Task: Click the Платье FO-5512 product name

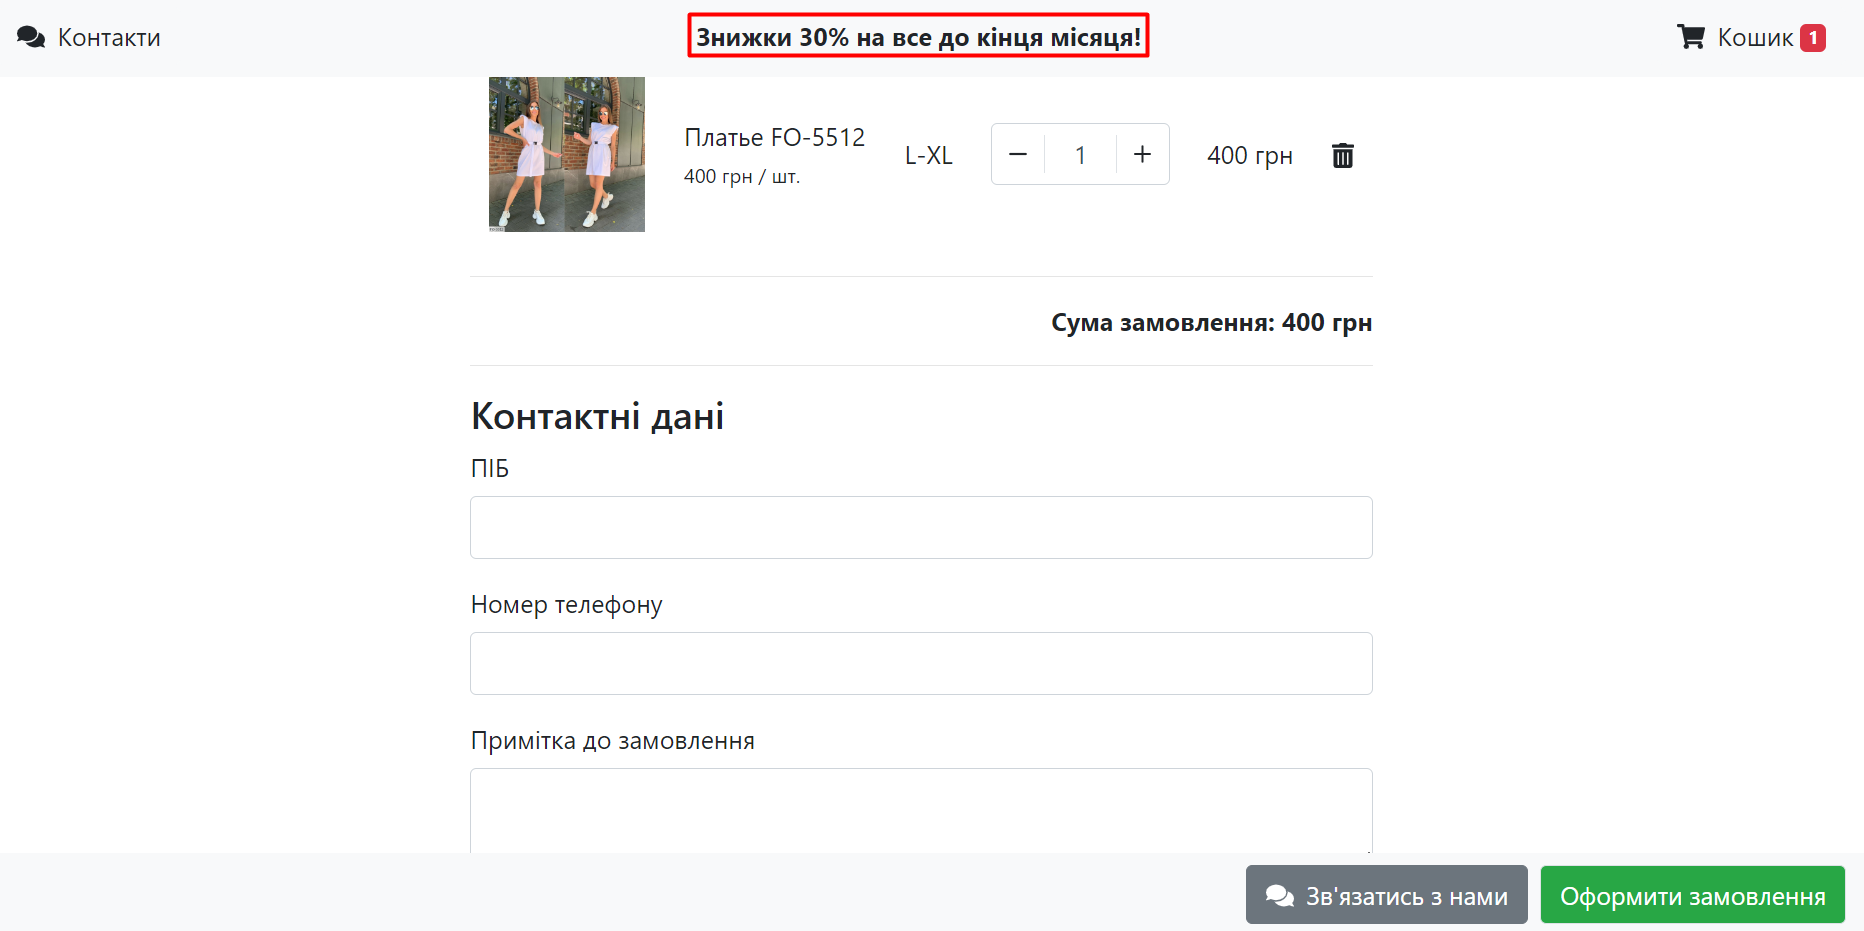Action: pyautogui.click(x=774, y=137)
